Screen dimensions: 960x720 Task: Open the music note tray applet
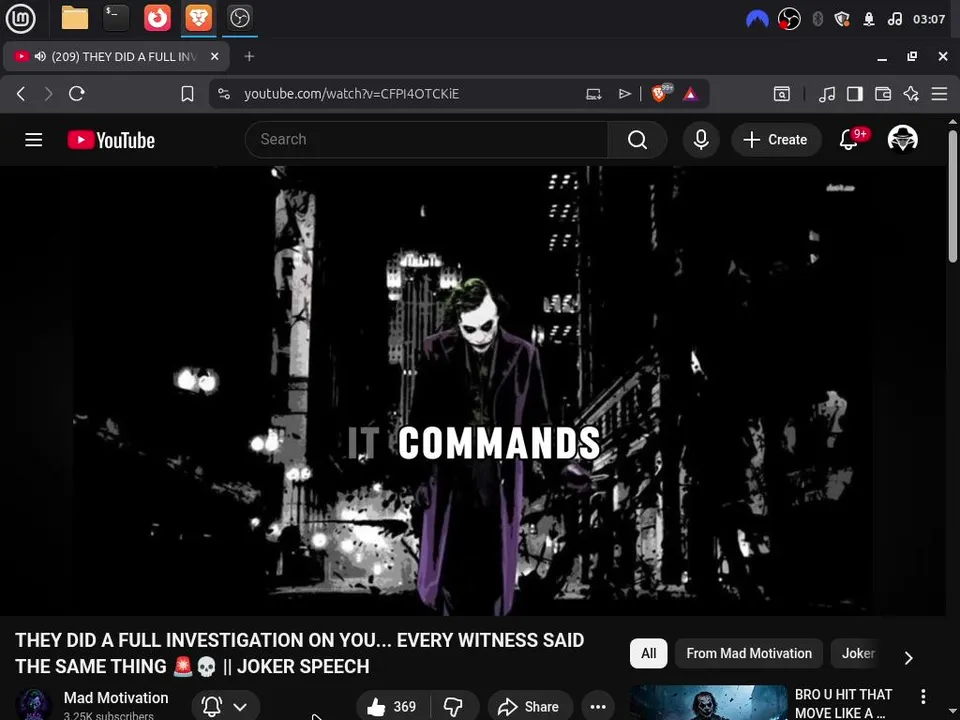click(x=895, y=20)
